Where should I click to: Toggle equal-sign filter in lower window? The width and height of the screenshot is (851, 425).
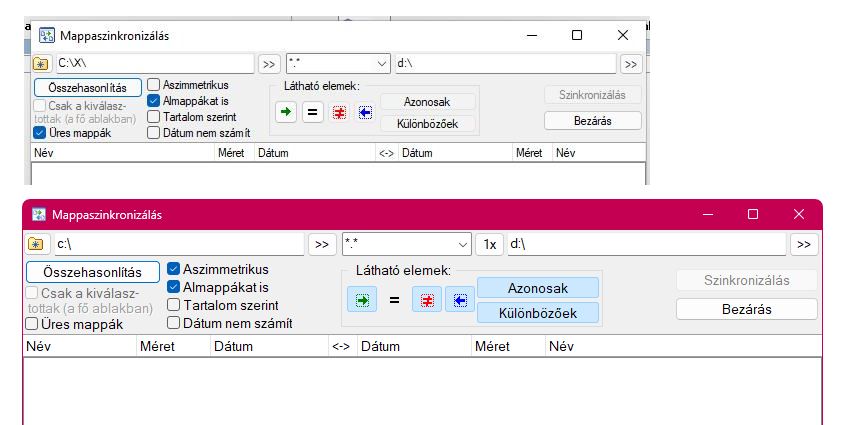(x=395, y=300)
